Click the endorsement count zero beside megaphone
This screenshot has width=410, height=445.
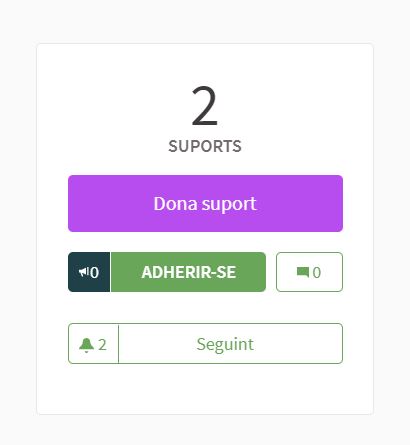click(94, 273)
